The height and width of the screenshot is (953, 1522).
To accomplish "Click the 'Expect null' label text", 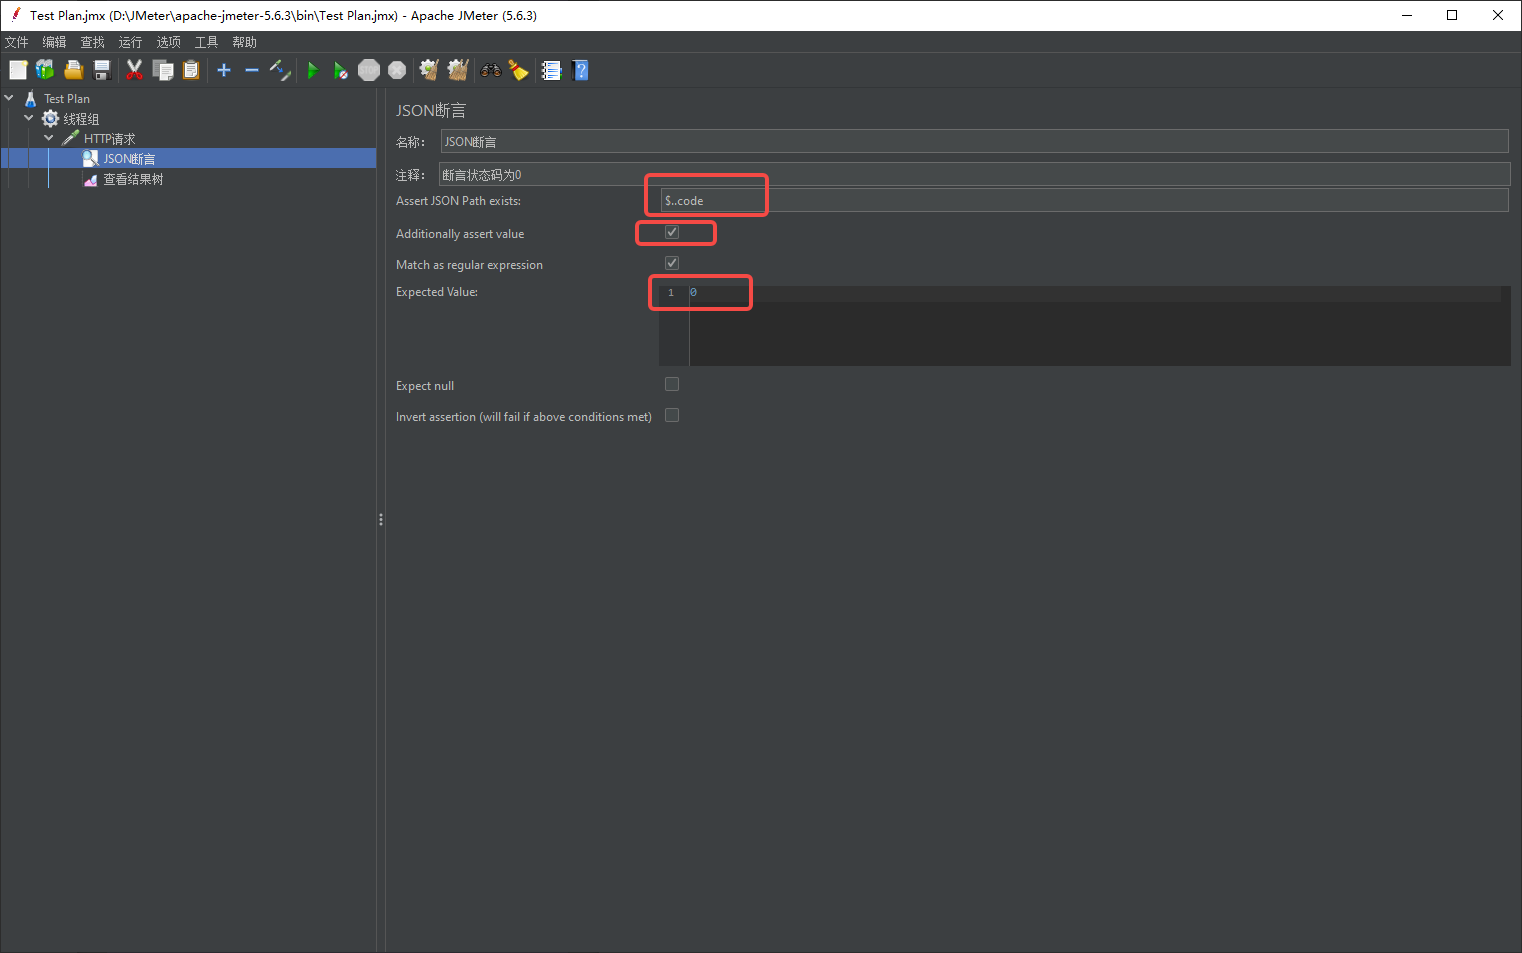I will pos(425,386).
